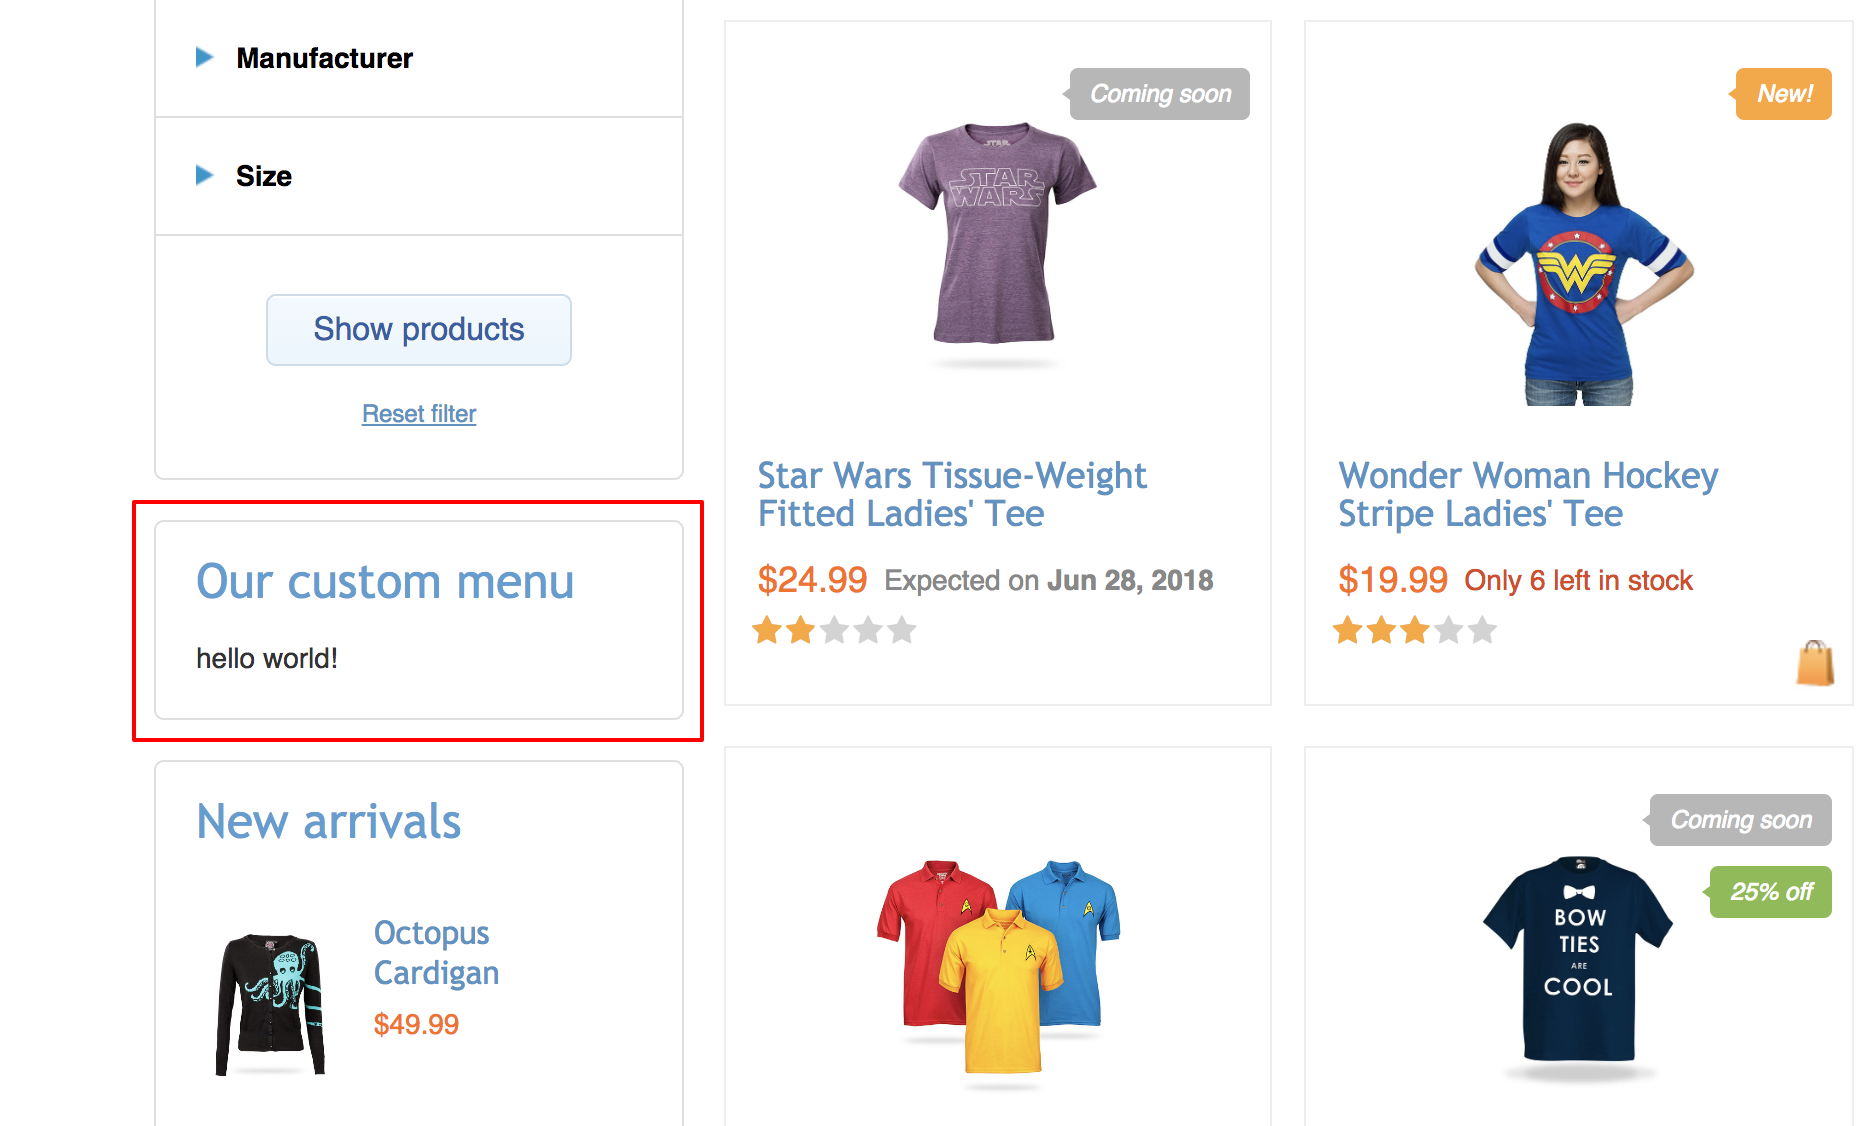Viewport: 1872px width, 1126px height.
Task: Rate Star Wars tee five stars
Action: (902, 630)
